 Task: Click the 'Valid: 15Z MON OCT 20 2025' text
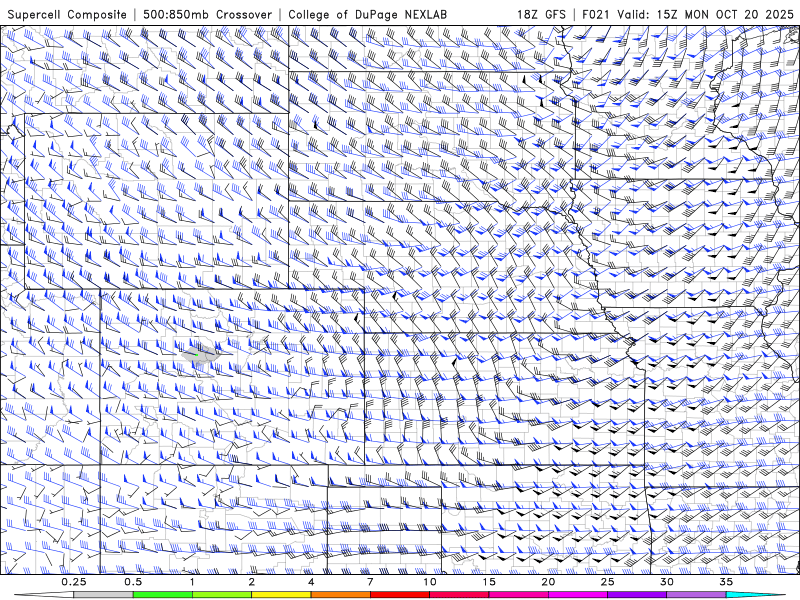705,14
